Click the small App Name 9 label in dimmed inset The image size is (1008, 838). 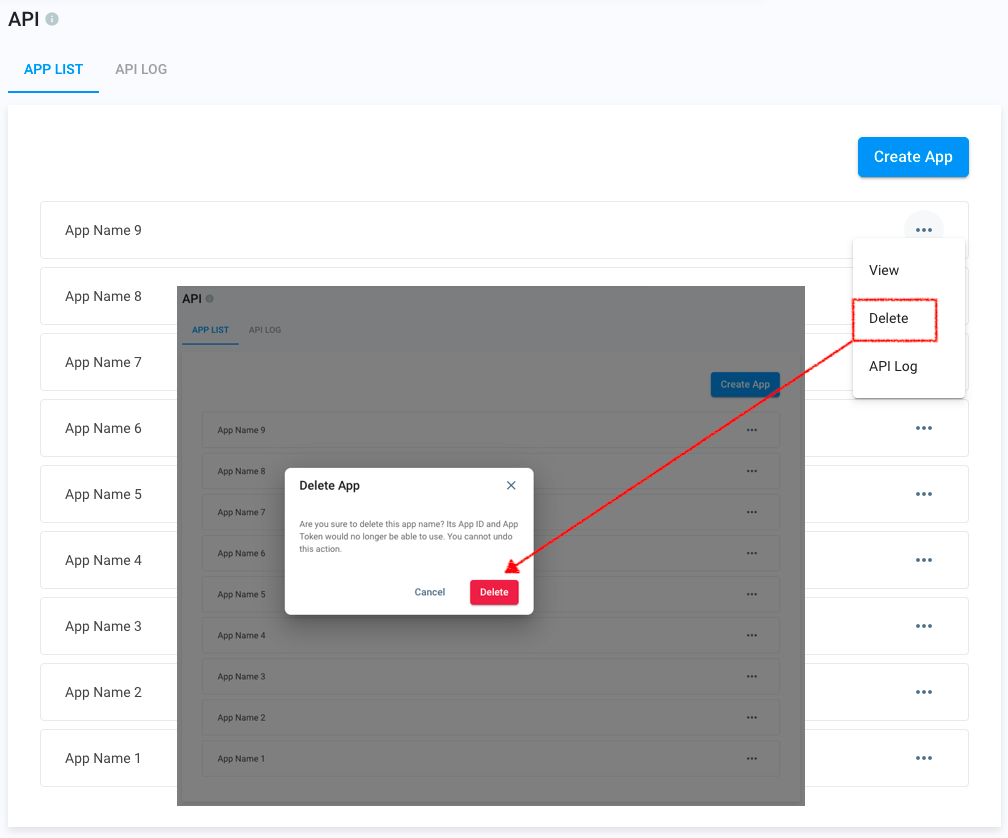click(x=241, y=430)
